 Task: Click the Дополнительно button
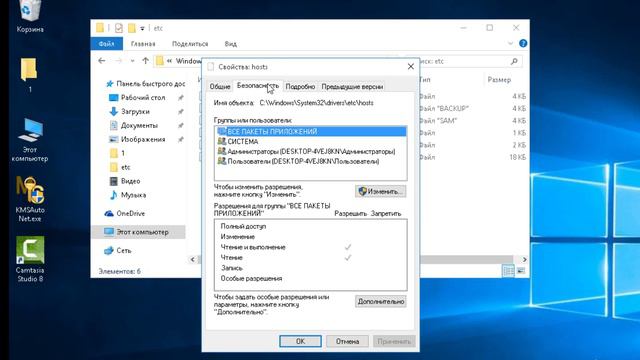point(380,302)
